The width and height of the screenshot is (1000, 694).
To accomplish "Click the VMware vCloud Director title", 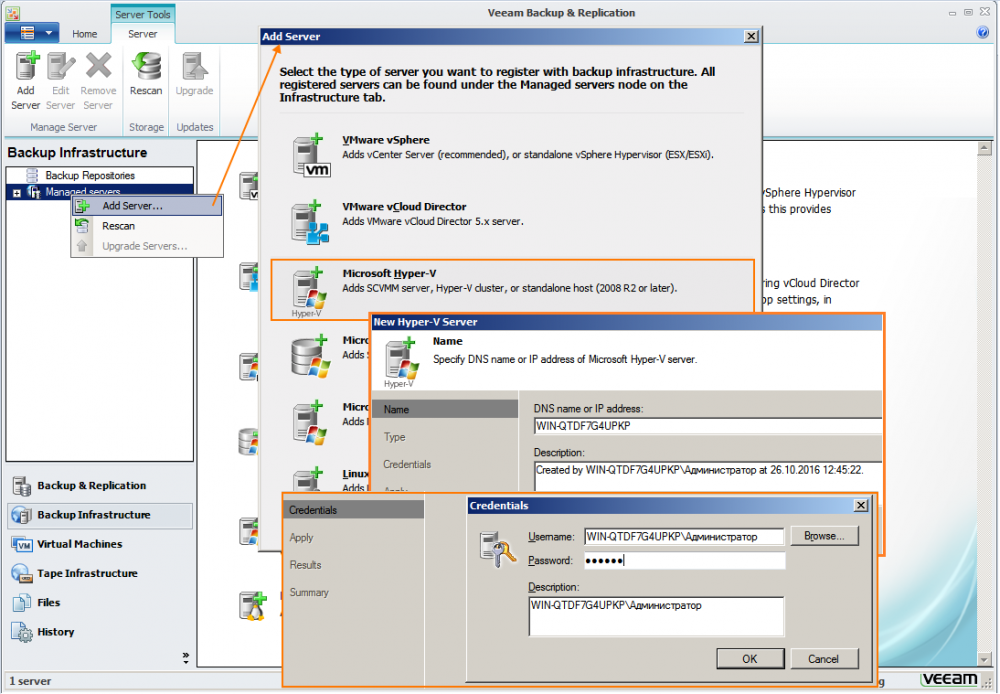I will (404, 207).
